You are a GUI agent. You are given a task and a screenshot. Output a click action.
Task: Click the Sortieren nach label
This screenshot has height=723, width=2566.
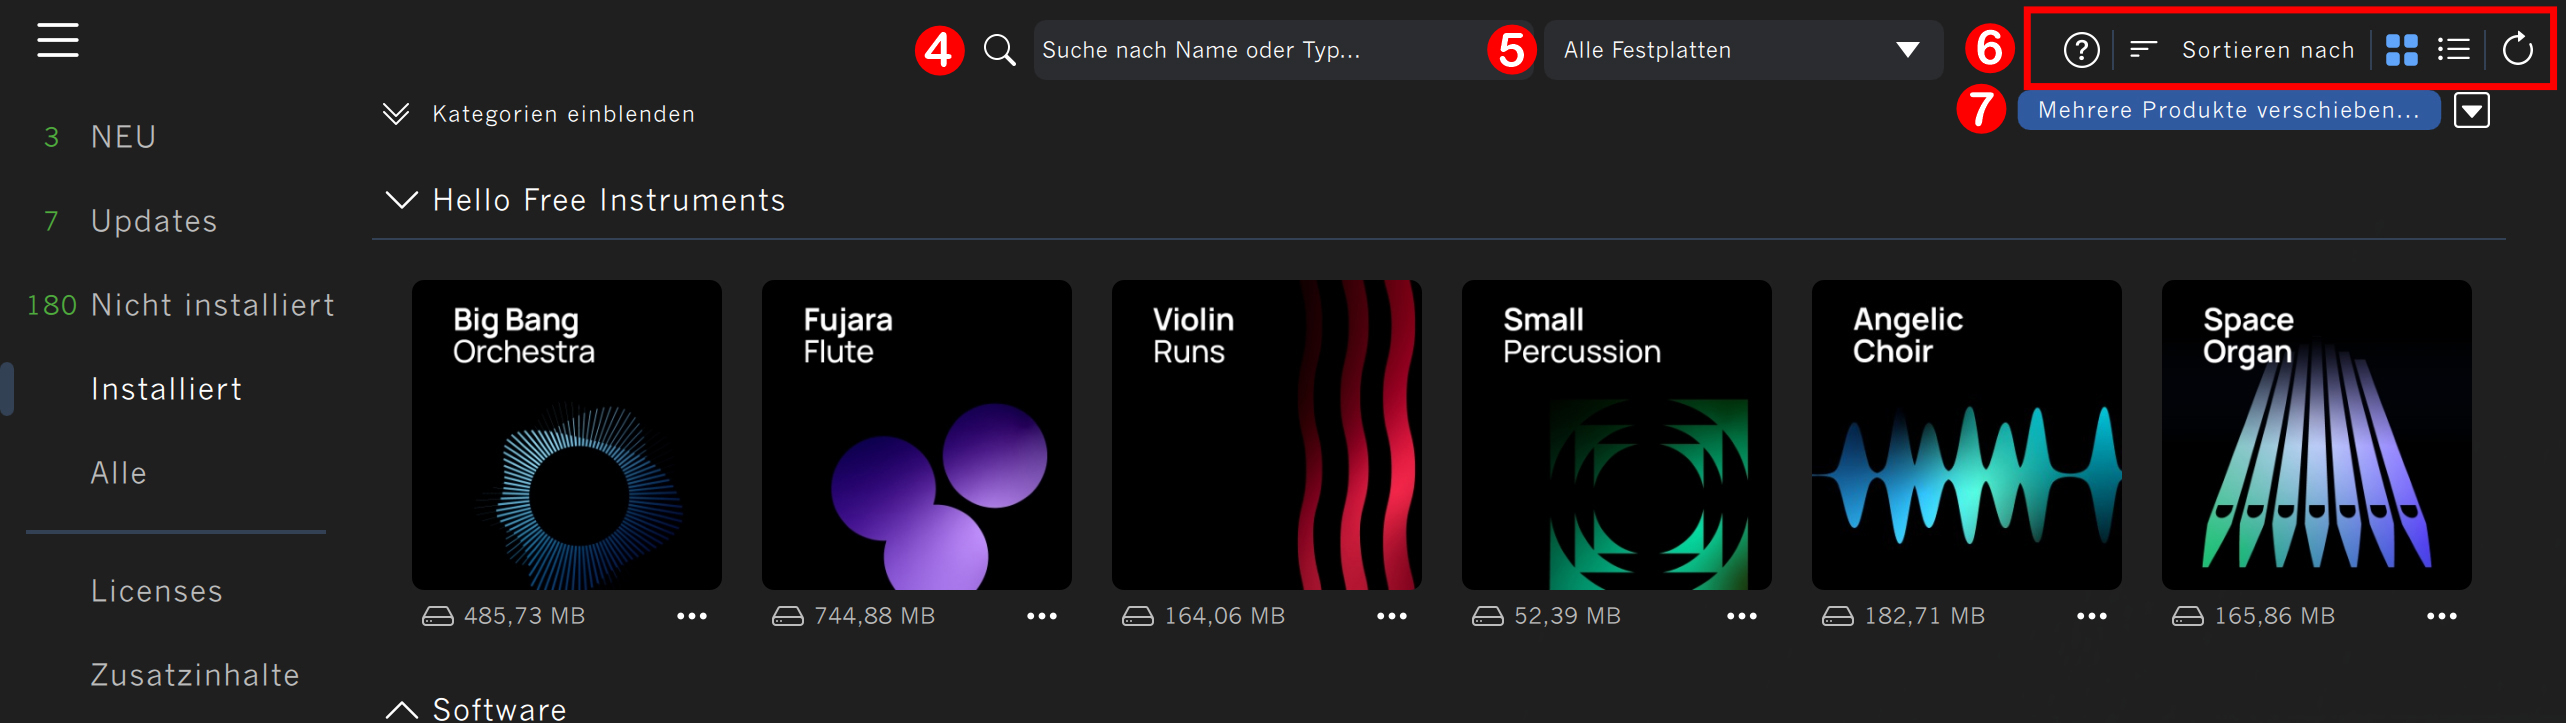pos(2268,50)
